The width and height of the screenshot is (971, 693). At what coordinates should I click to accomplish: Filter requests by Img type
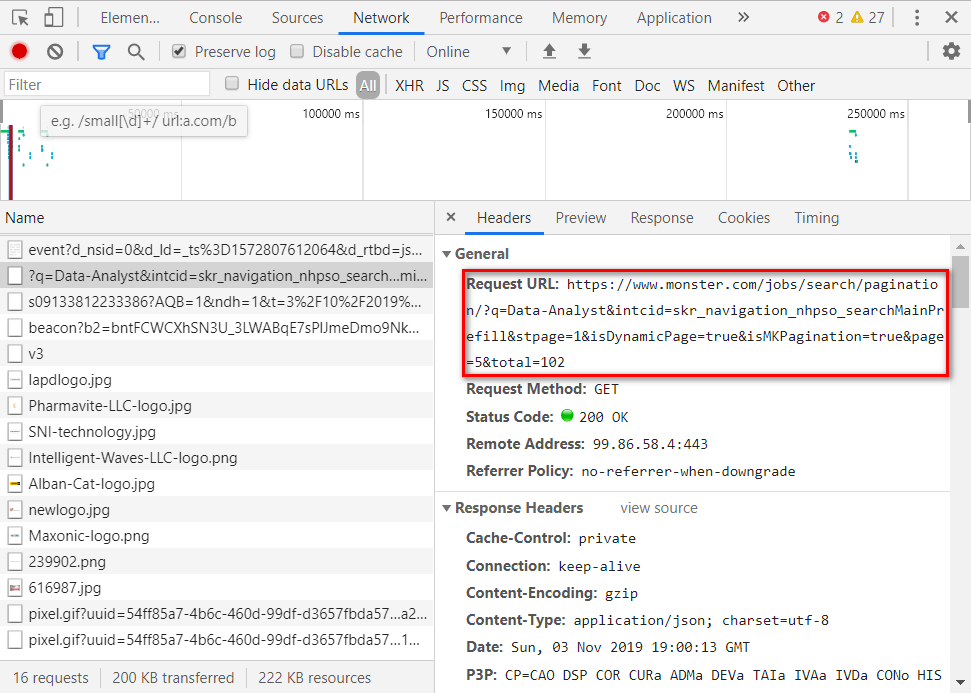(x=512, y=85)
